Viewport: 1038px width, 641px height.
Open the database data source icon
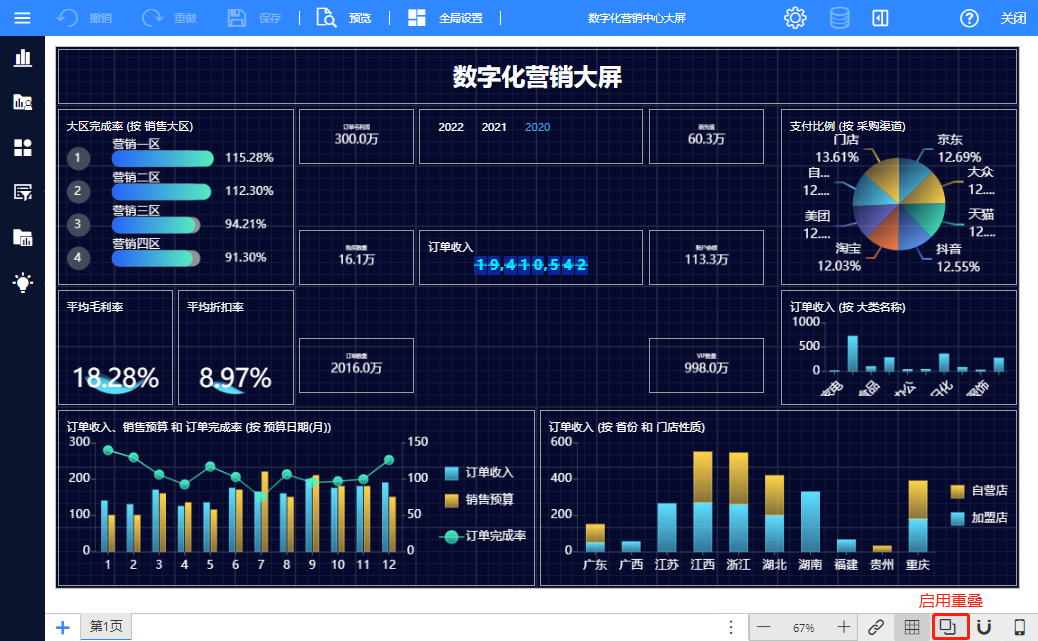tap(839, 18)
